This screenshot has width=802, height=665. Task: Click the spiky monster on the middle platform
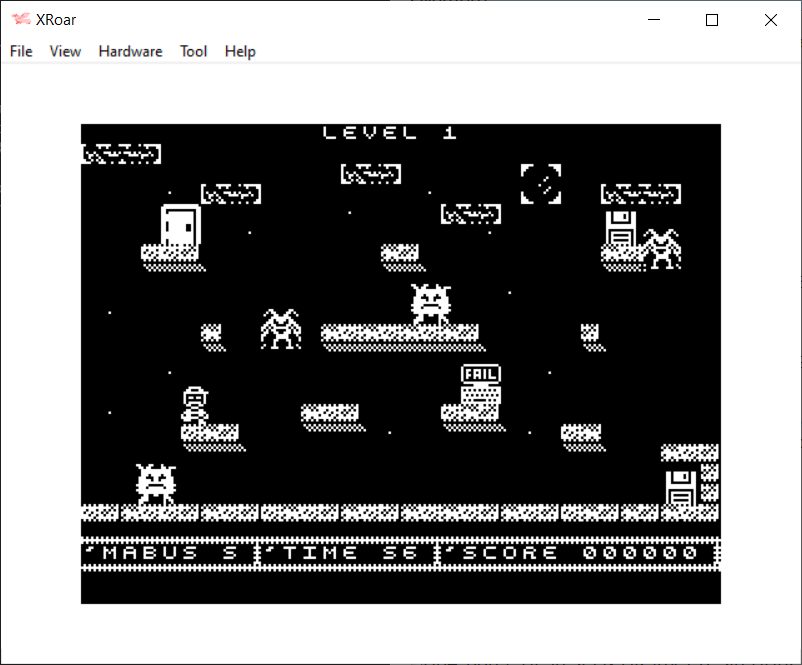tap(432, 304)
